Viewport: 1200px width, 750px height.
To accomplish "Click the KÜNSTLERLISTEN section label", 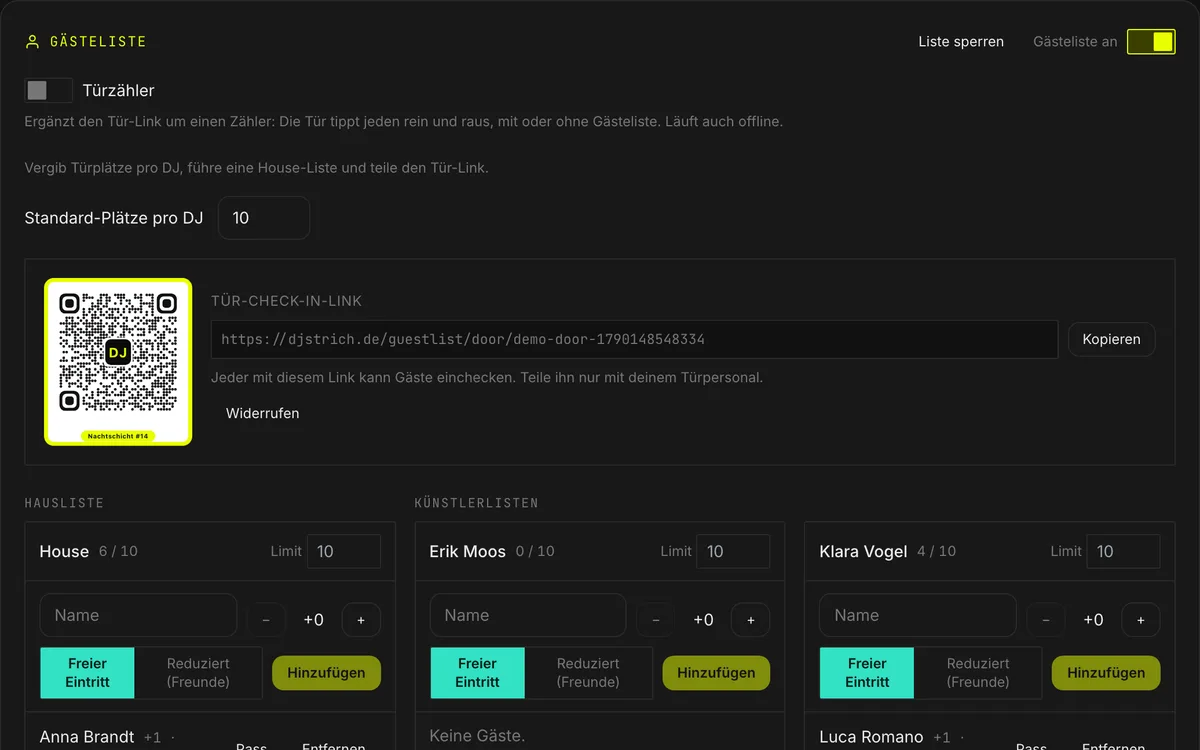I will 477,503.
